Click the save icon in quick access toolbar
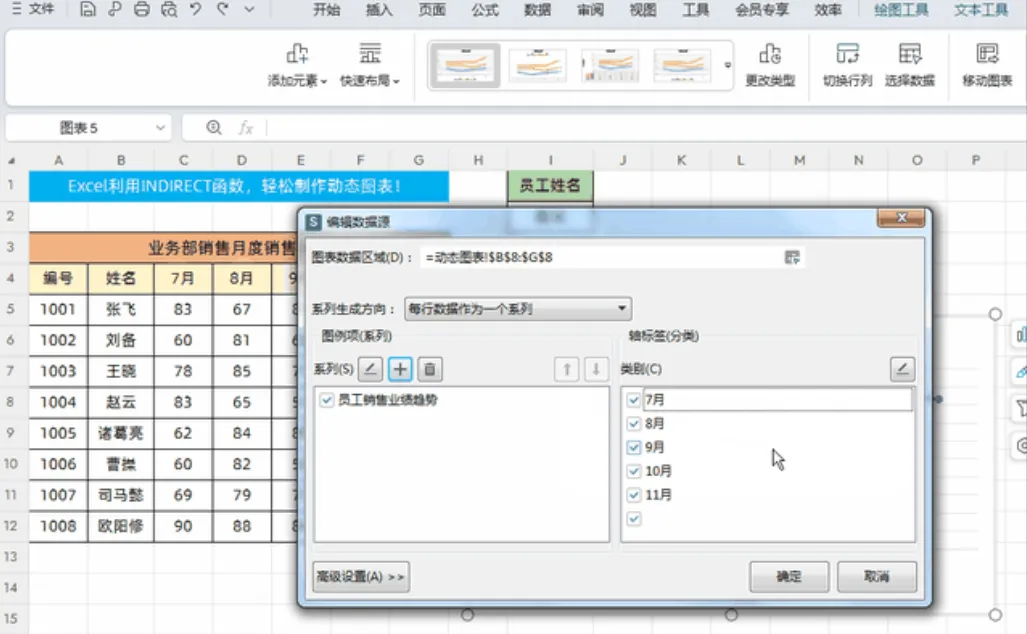1027x634 pixels. tap(88, 9)
